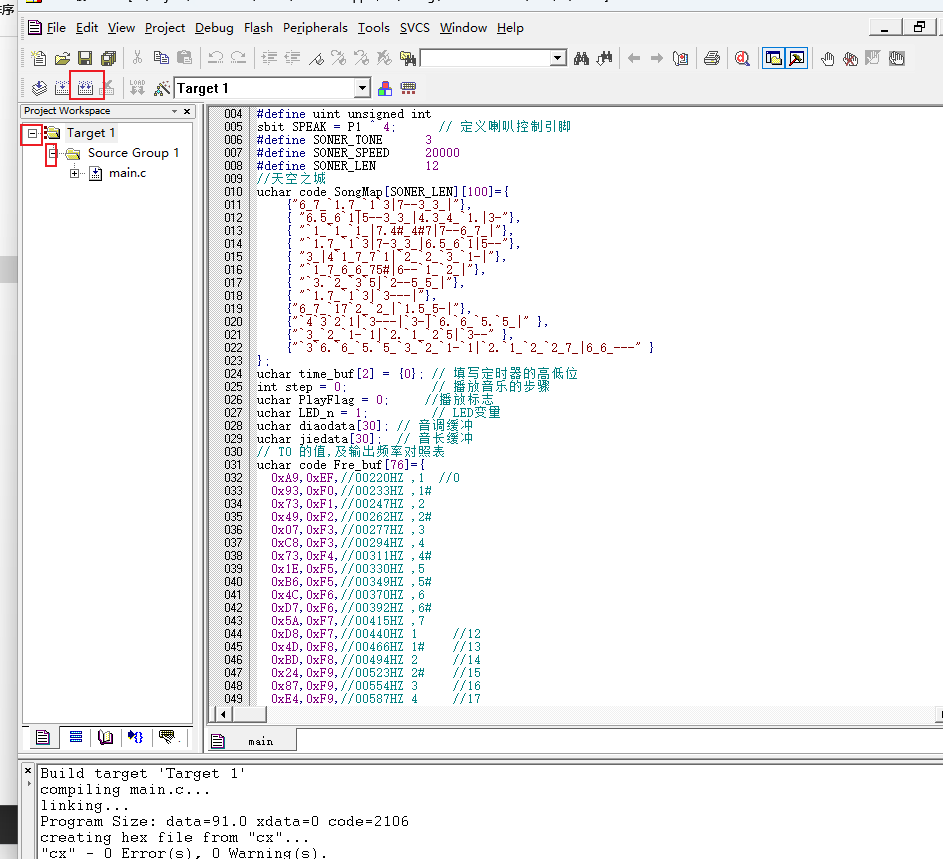Open Find in Files tool
The height and width of the screenshot is (859, 943).
coord(408,58)
